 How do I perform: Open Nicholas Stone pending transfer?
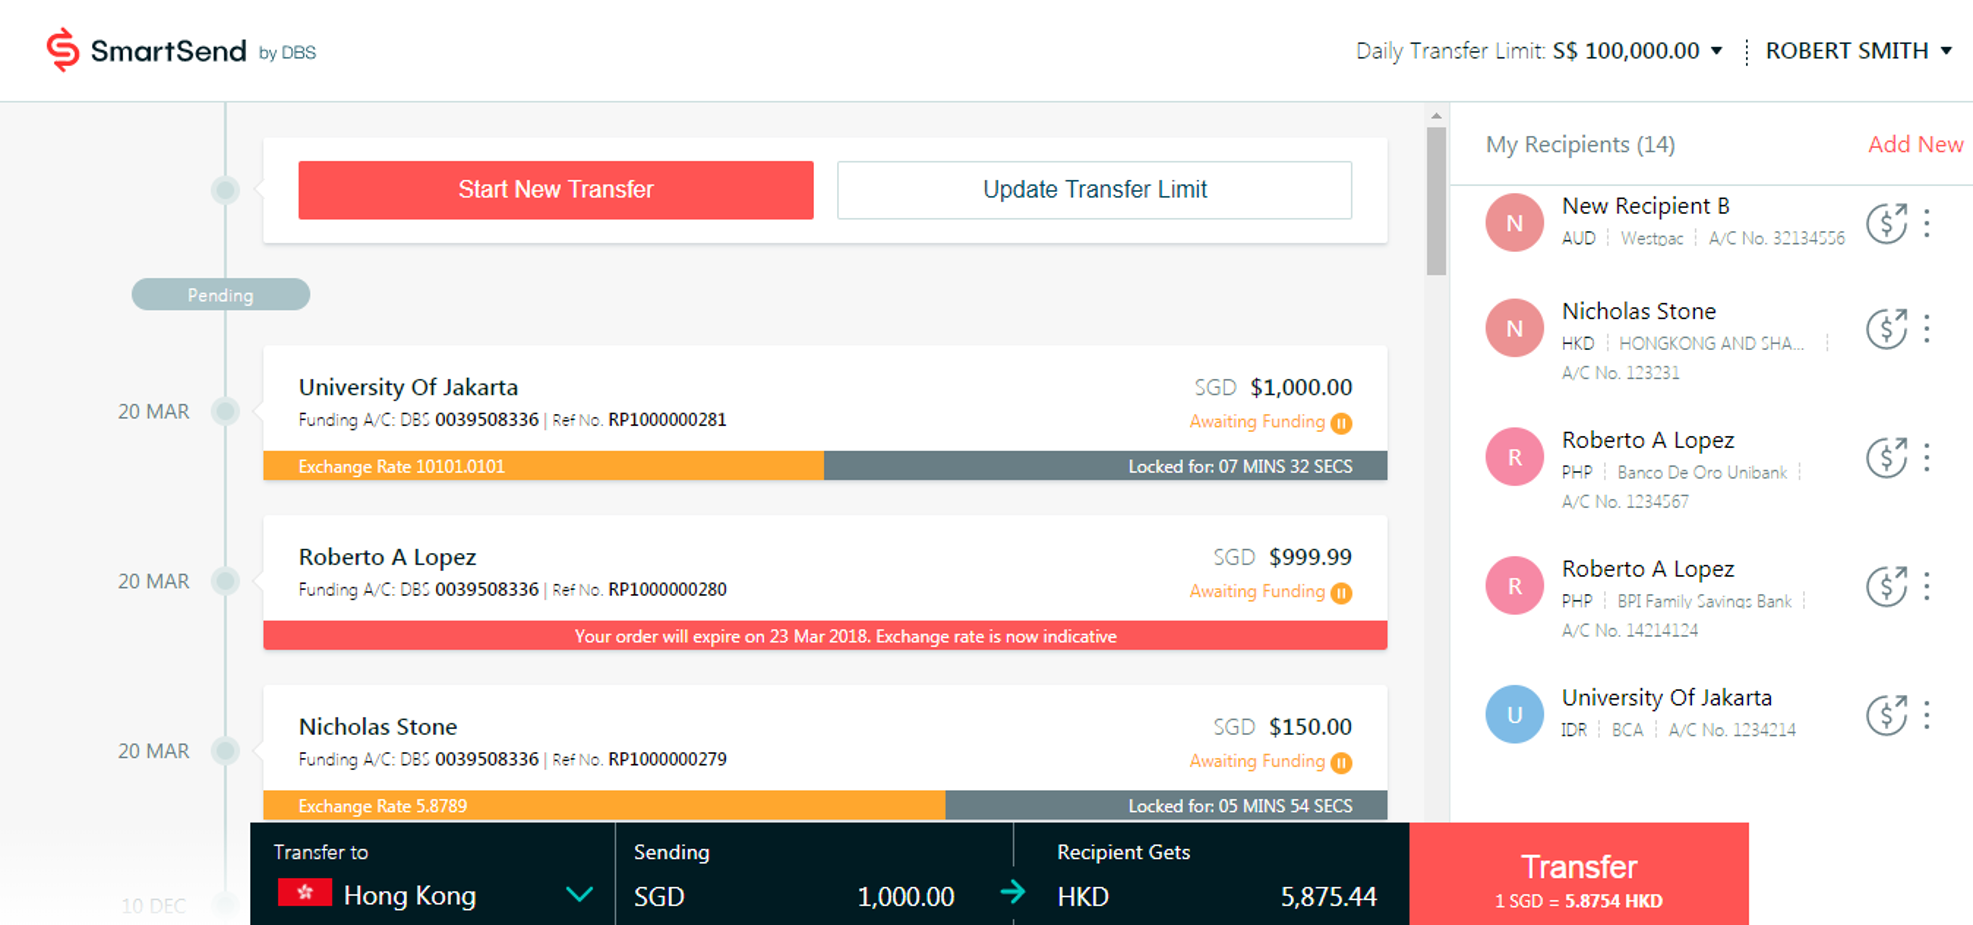coord(825,752)
